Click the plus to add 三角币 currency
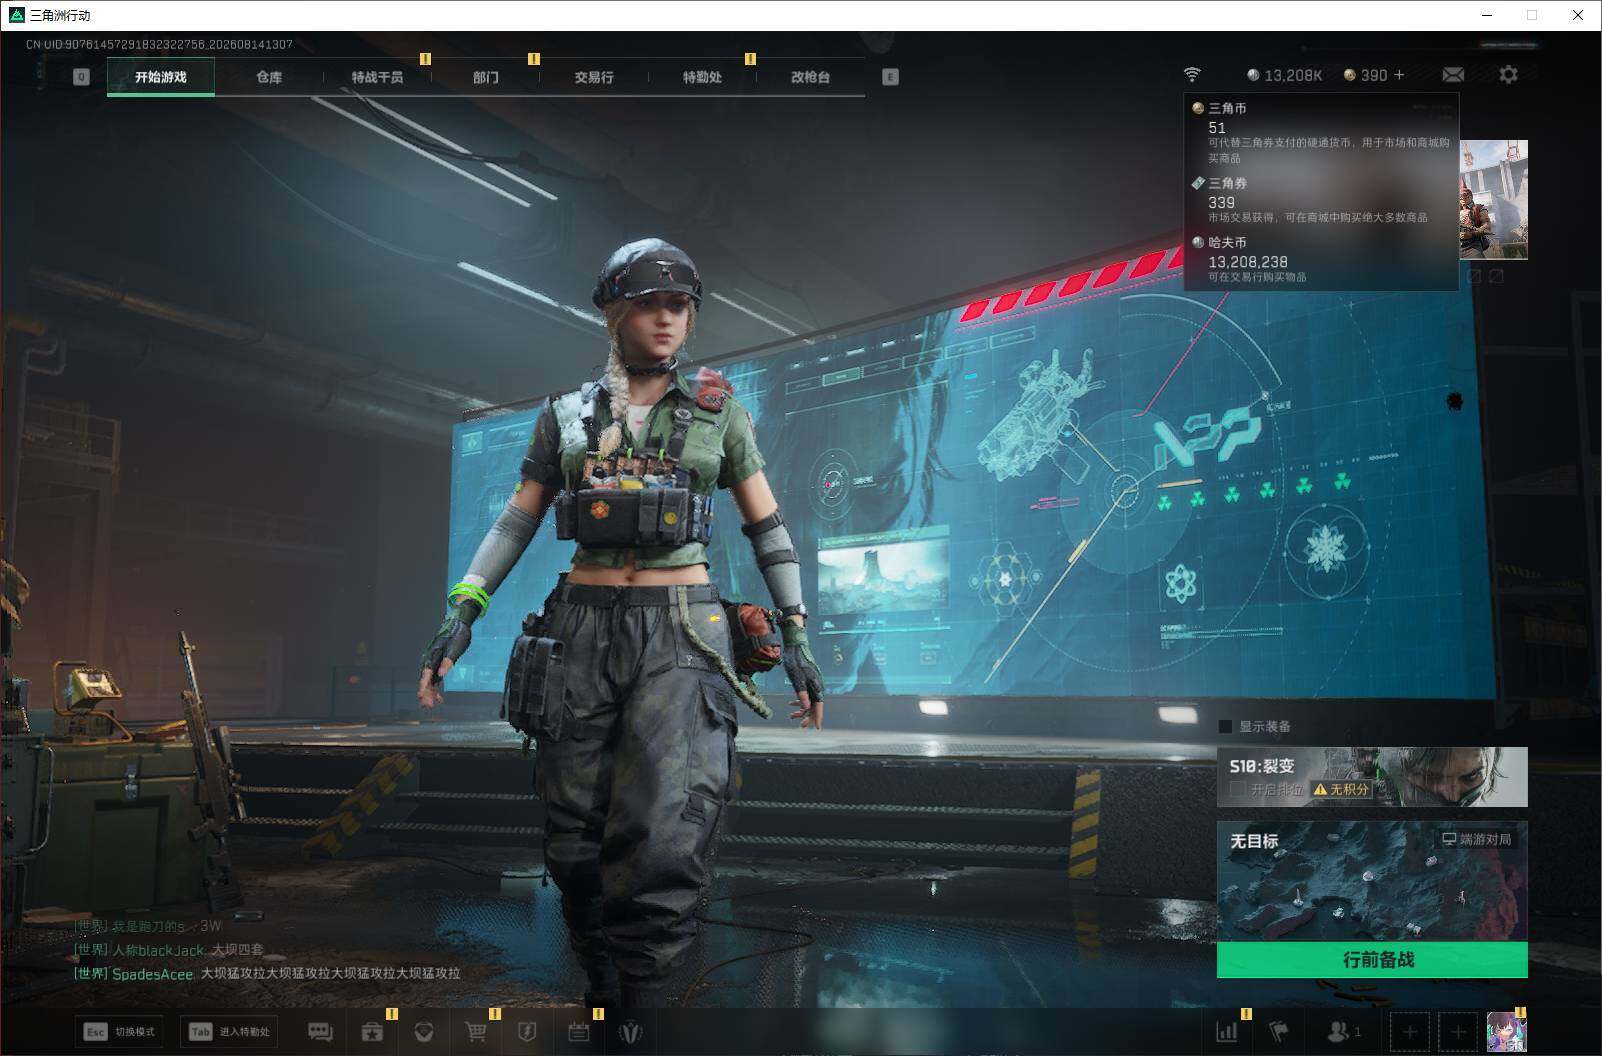Viewport: 1602px width, 1056px height. 1399,75
